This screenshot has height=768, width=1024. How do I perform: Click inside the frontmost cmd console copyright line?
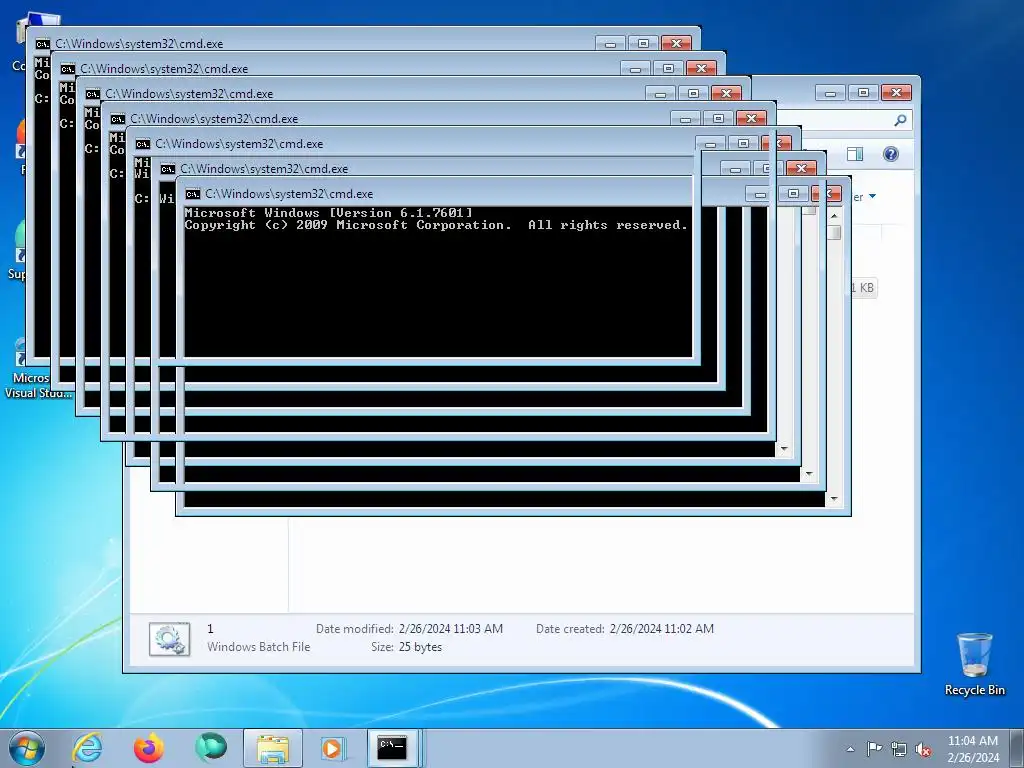(436, 225)
